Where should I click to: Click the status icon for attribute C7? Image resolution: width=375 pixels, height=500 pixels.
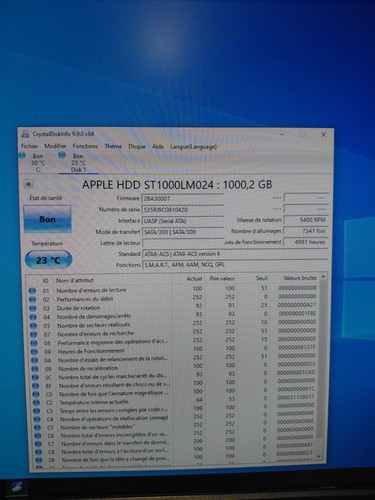[38, 444]
